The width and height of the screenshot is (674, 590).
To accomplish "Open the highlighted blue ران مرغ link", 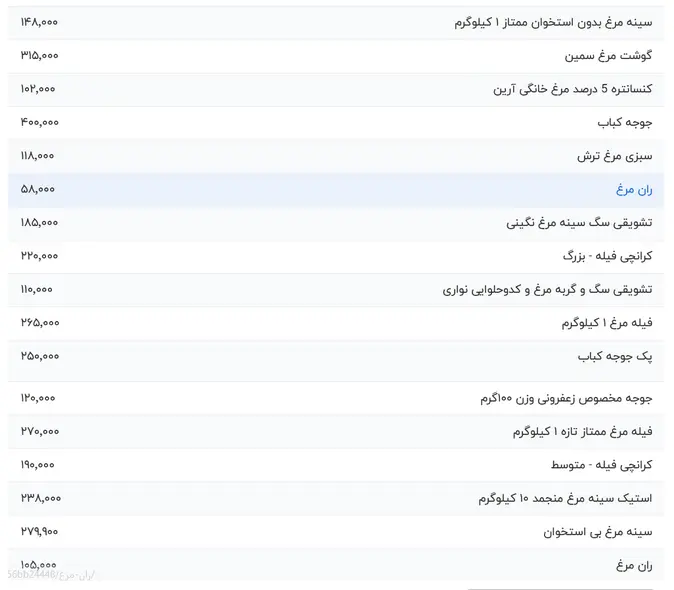I will click(x=634, y=190).
